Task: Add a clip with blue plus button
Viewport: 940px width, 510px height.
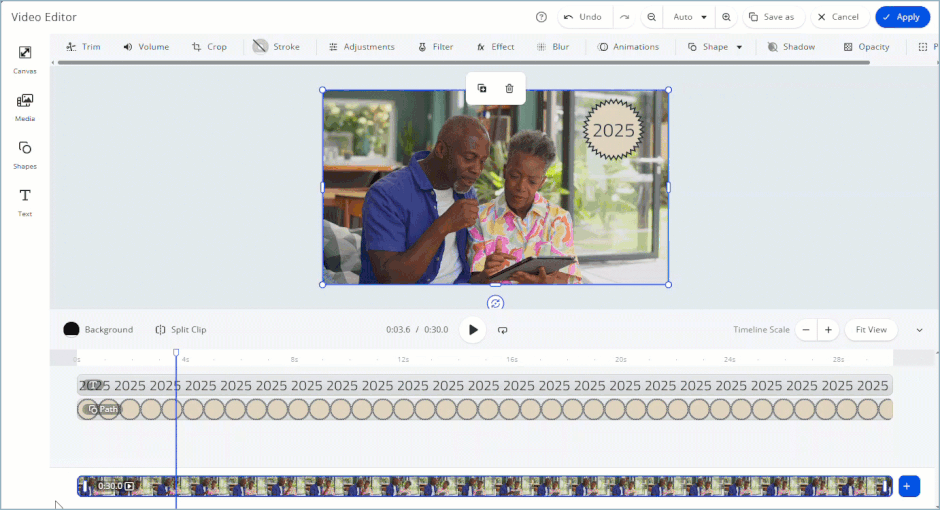Action: [909, 486]
